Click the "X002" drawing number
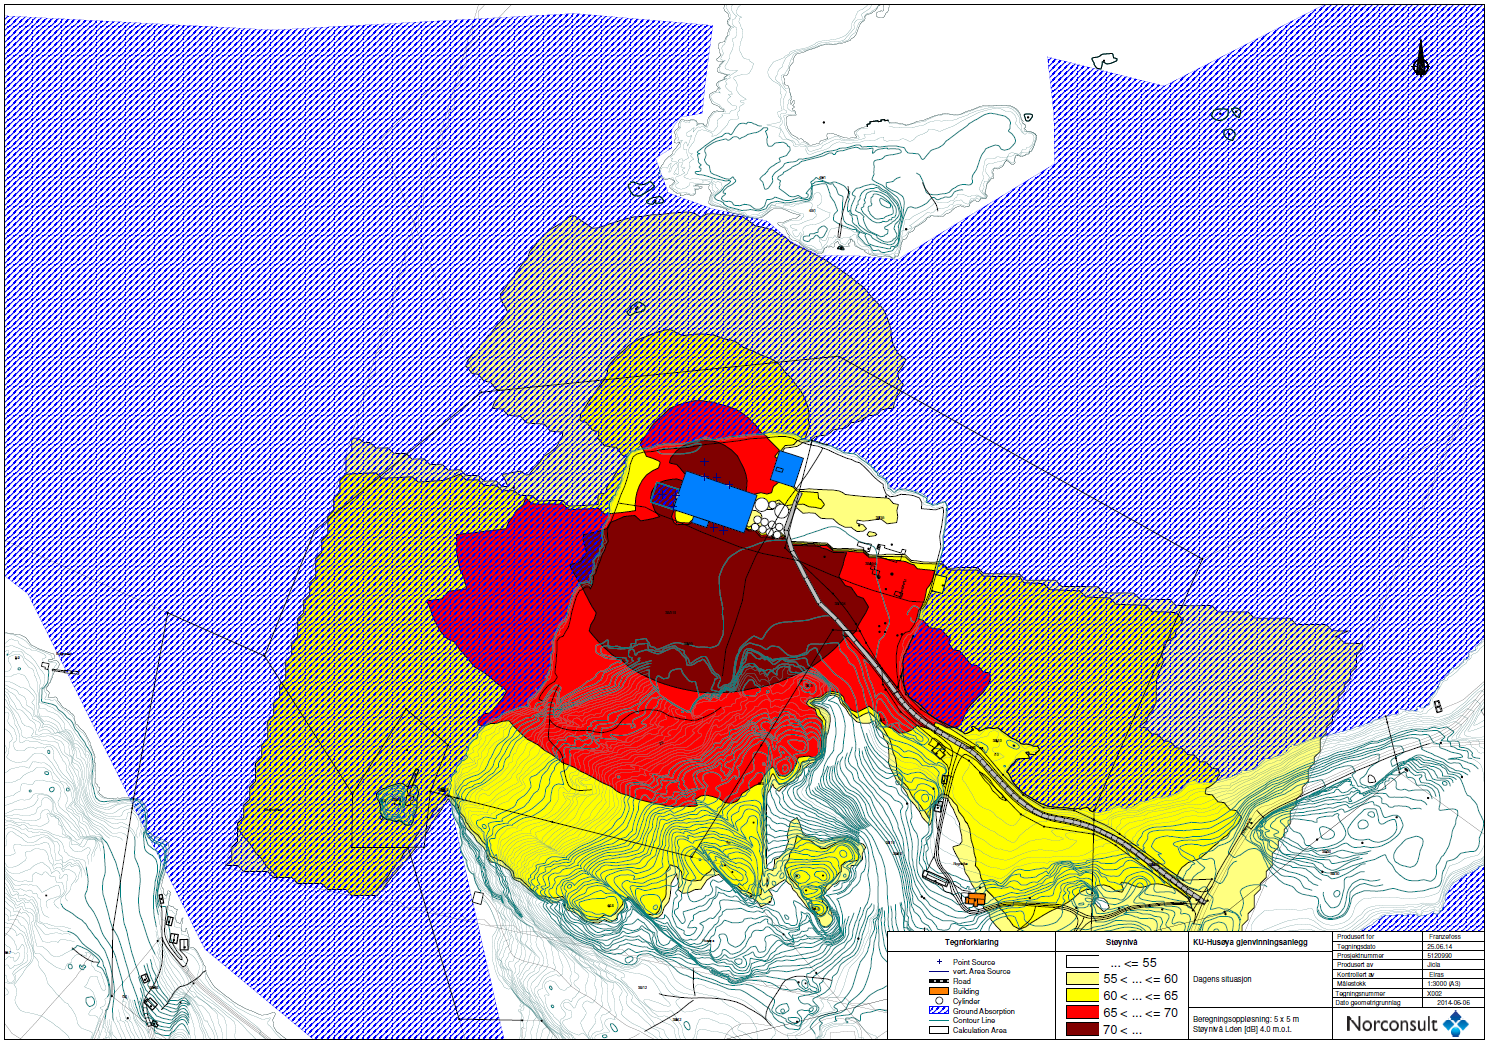The height and width of the screenshot is (1043, 1488). 1434,993
